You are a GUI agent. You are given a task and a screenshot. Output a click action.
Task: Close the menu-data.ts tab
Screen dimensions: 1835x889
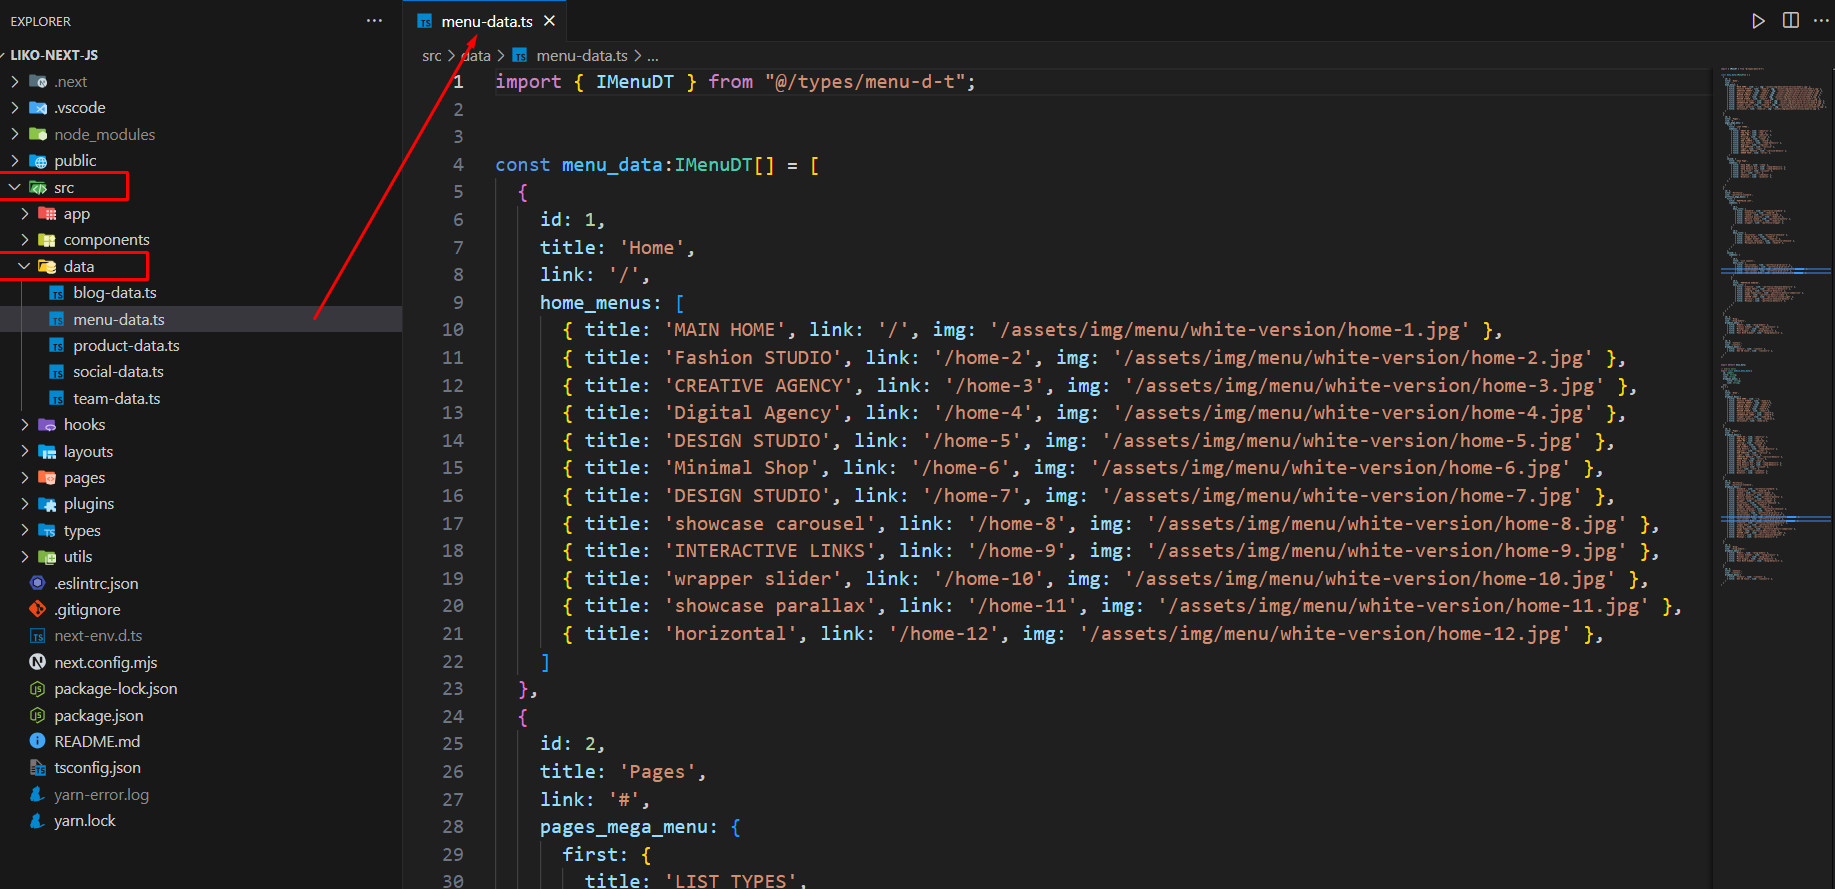(549, 21)
